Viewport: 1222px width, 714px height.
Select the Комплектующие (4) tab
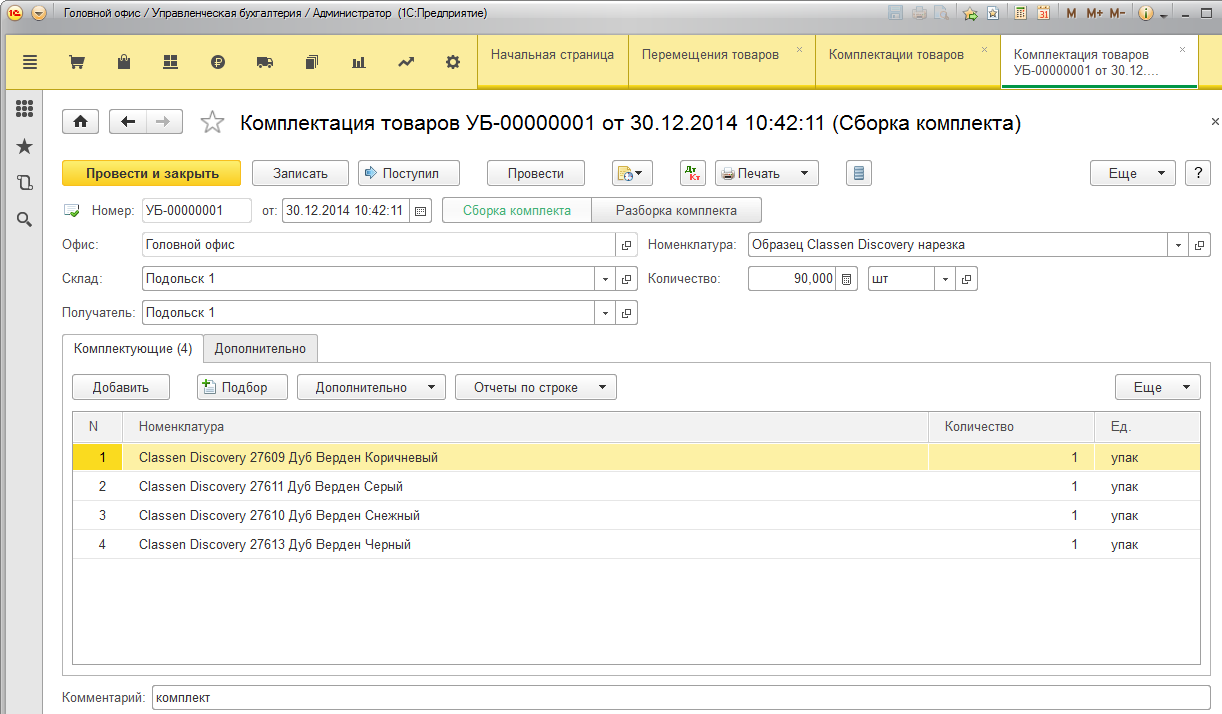(133, 349)
